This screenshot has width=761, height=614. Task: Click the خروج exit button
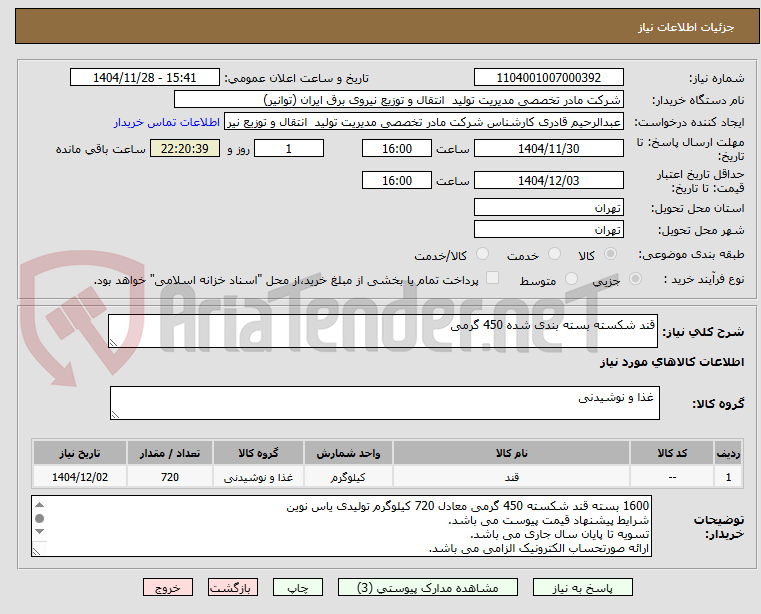click(167, 587)
